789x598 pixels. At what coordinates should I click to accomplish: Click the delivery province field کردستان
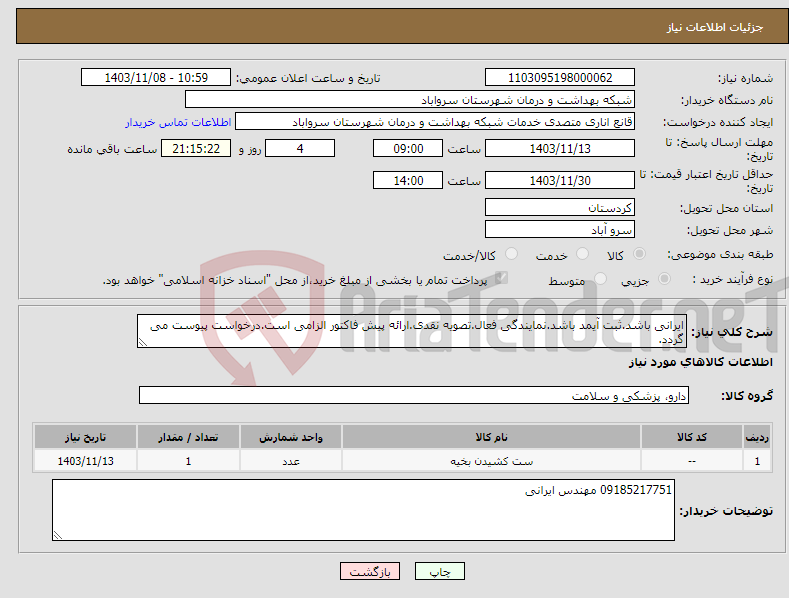click(560, 207)
